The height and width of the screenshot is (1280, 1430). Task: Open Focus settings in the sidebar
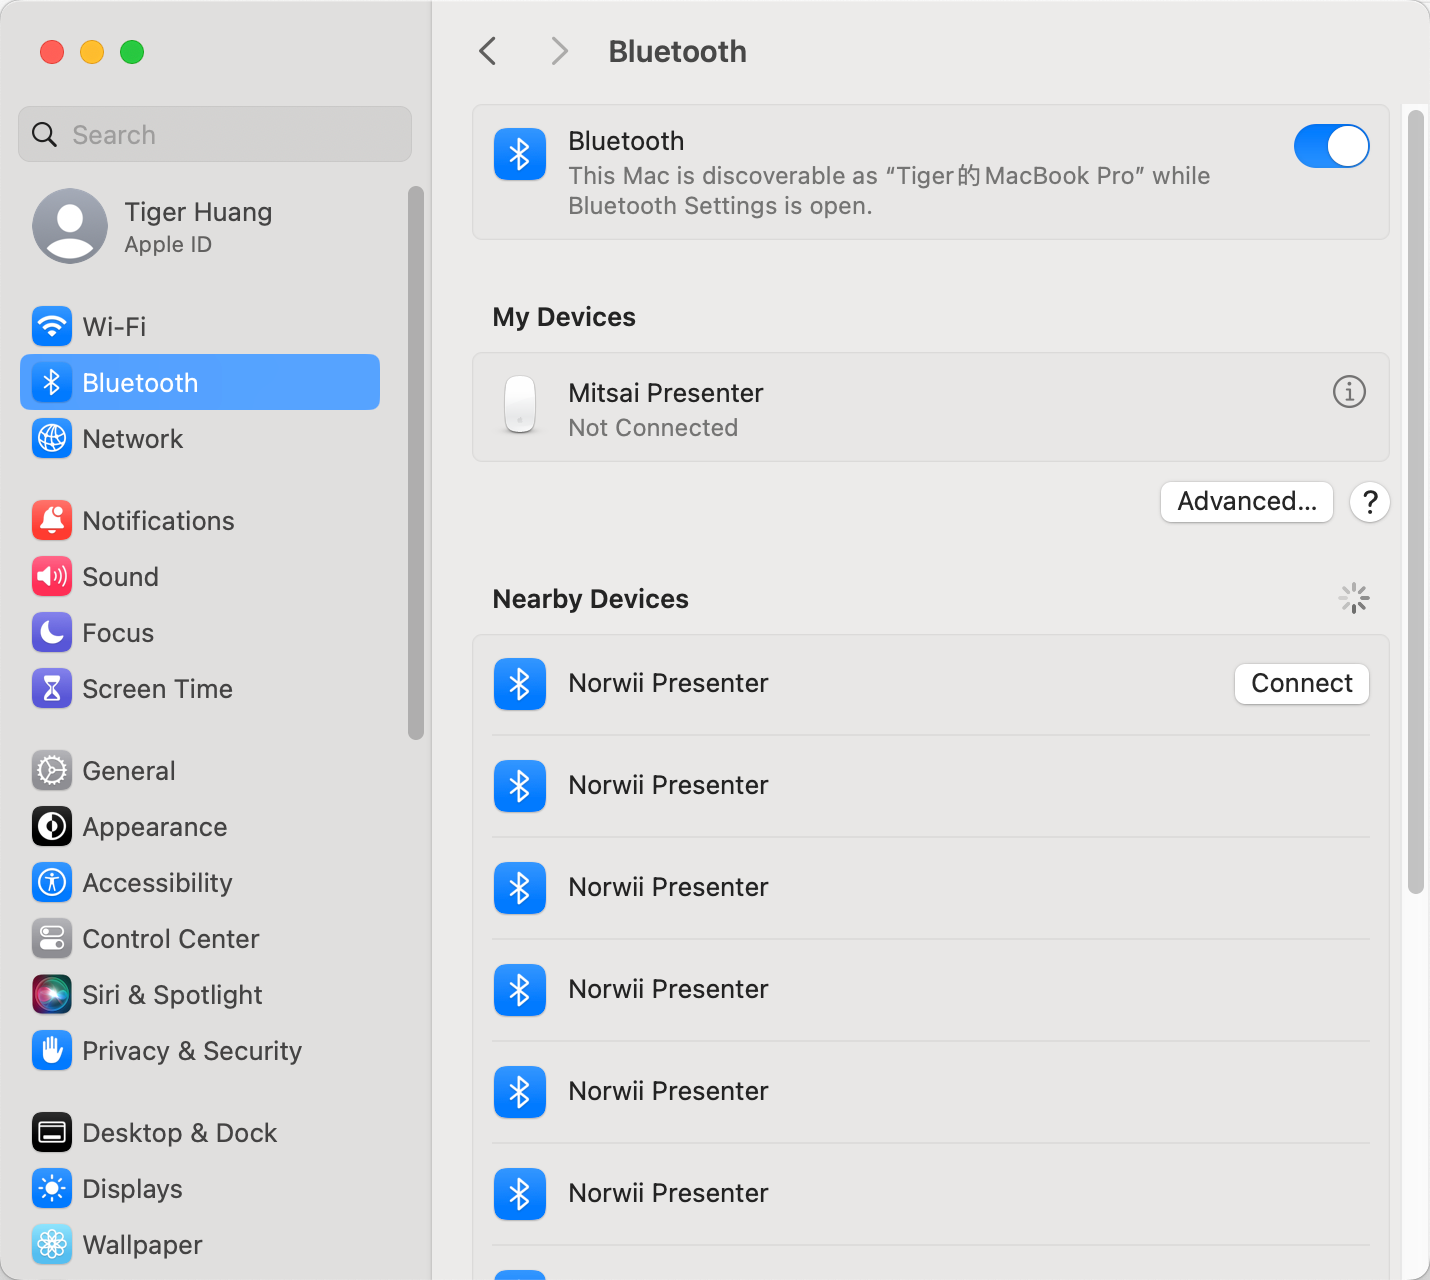coord(200,632)
